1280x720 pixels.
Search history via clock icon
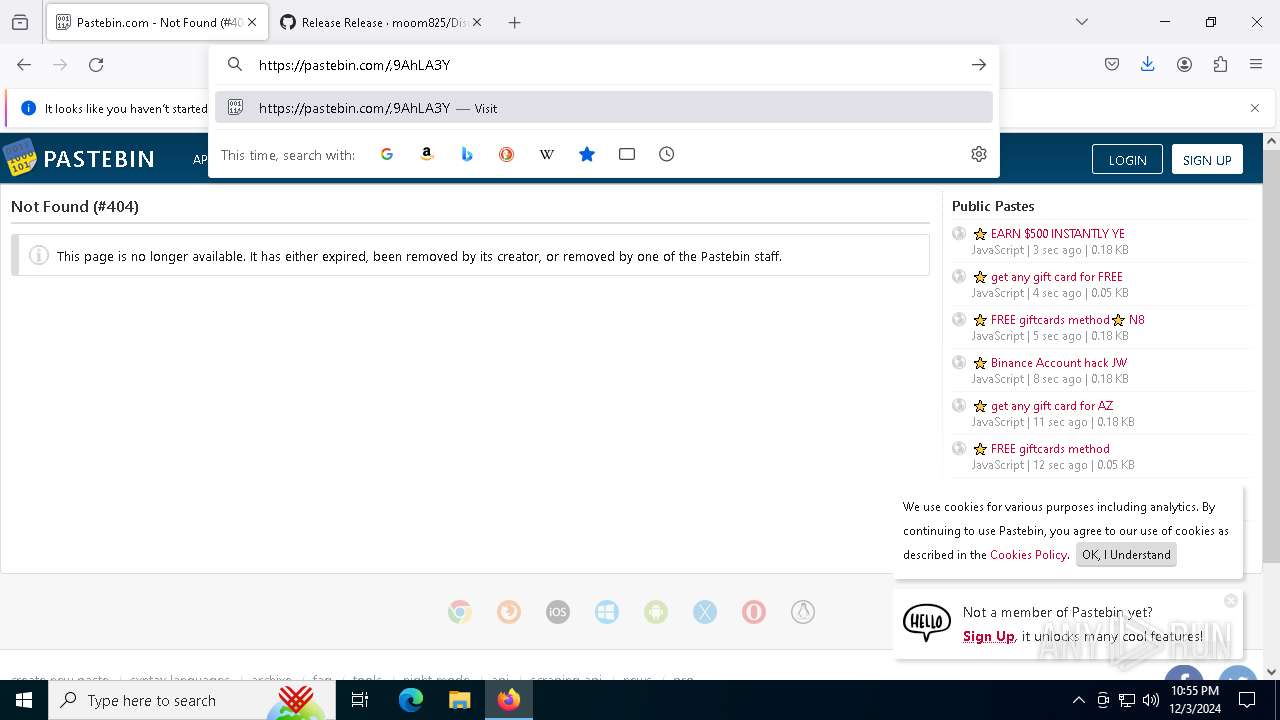pos(667,154)
